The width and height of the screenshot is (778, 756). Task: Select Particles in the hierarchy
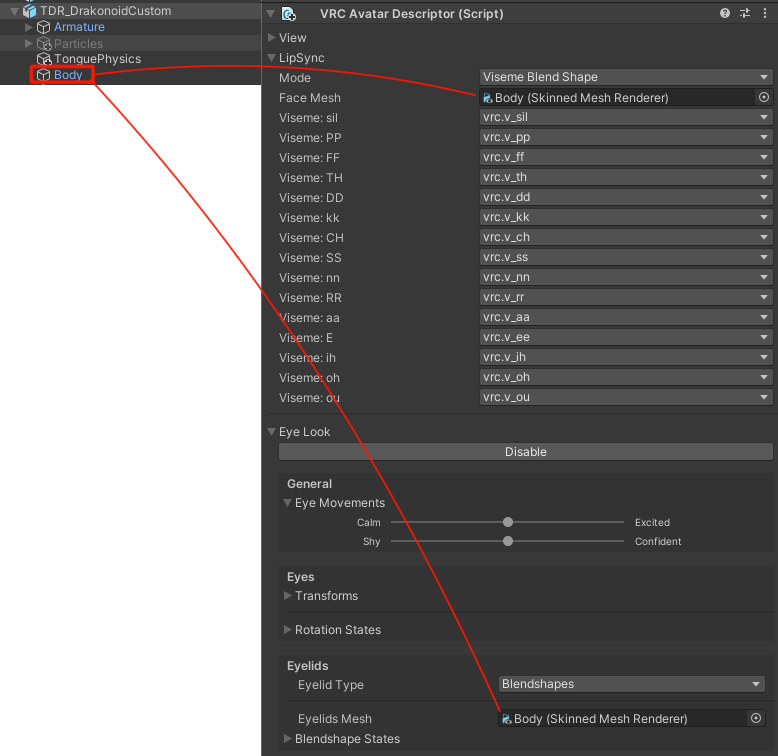tap(78, 43)
